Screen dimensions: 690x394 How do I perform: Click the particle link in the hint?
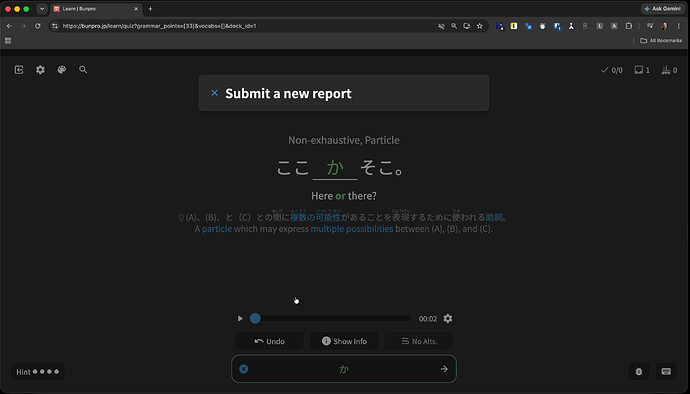click(x=217, y=229)
